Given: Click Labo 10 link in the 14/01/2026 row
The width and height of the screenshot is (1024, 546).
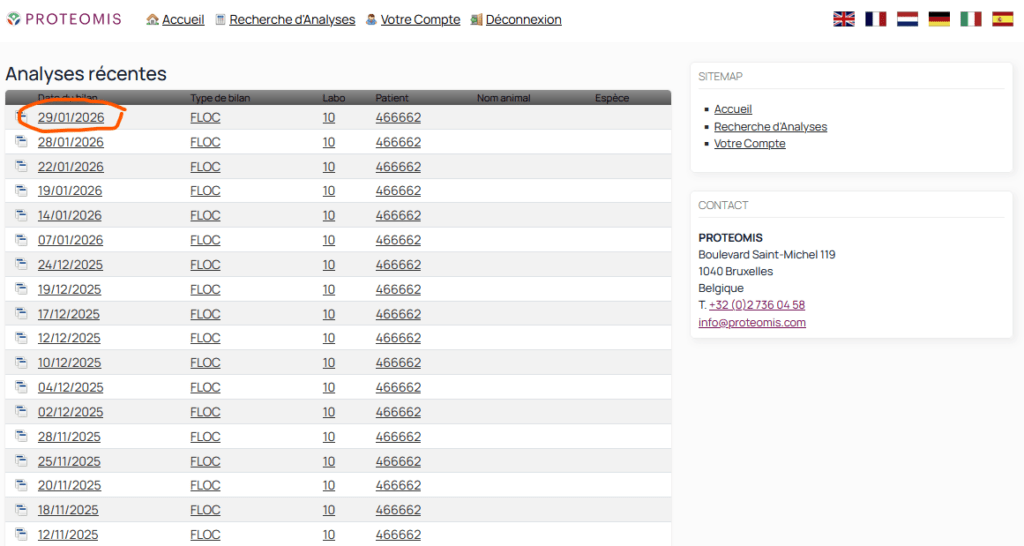Looking at the screenshot, I should [329, 215].
